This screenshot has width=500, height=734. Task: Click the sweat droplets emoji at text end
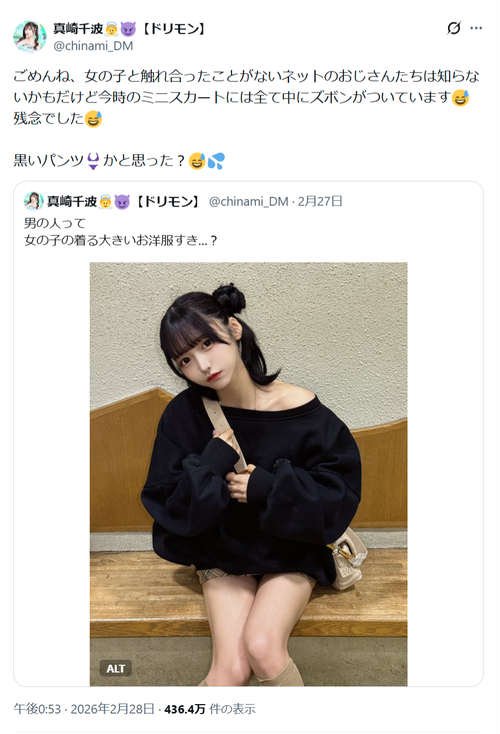[x=216, y=161]
